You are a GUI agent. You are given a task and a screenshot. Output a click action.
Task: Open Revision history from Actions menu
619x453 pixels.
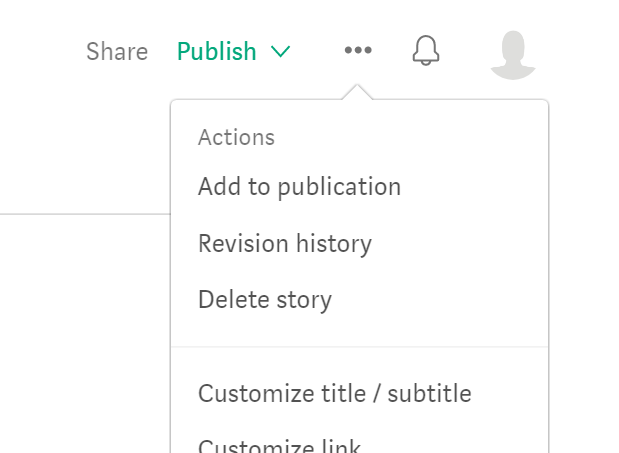tap(285, 243)
